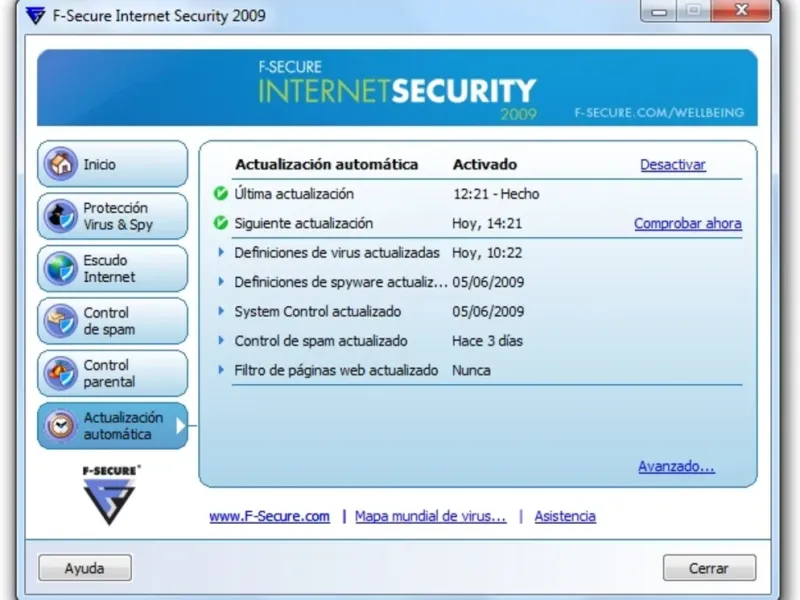
Task: Click the F-Secure logo in title bar
Action: pyautogui.click(x=36, y=16)
